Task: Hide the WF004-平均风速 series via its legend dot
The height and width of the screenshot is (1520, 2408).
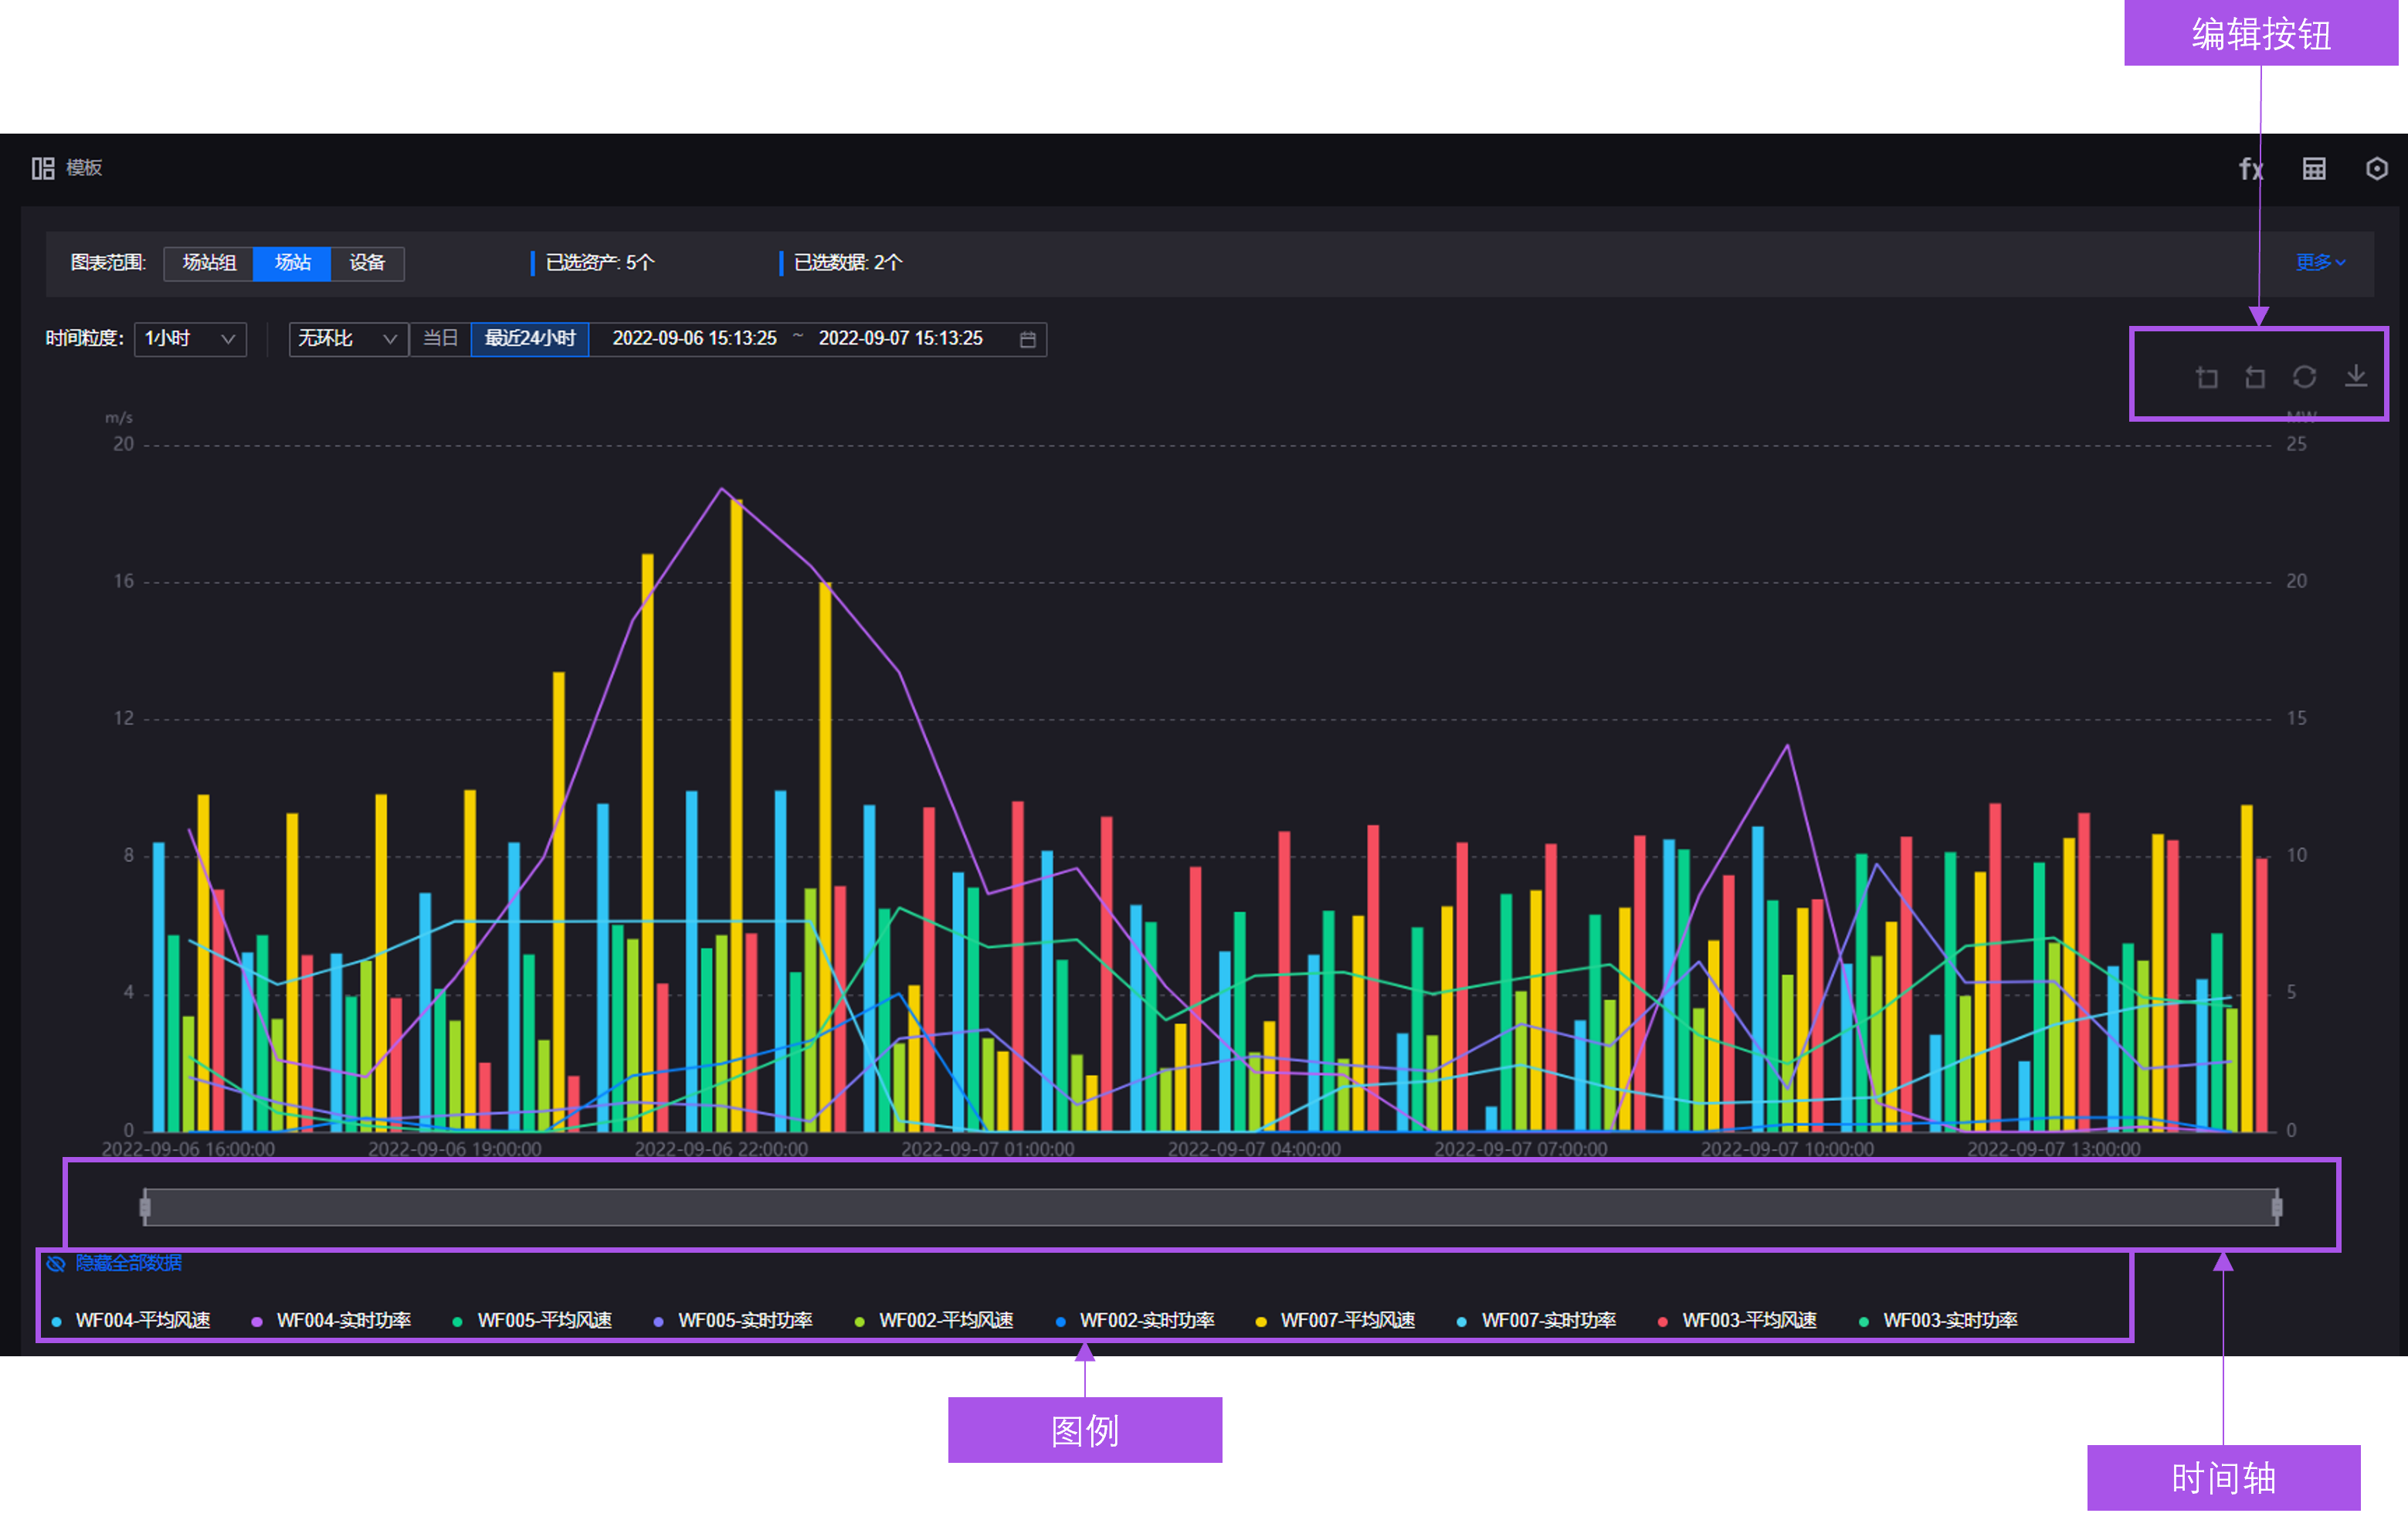Action: [56, 1320]
